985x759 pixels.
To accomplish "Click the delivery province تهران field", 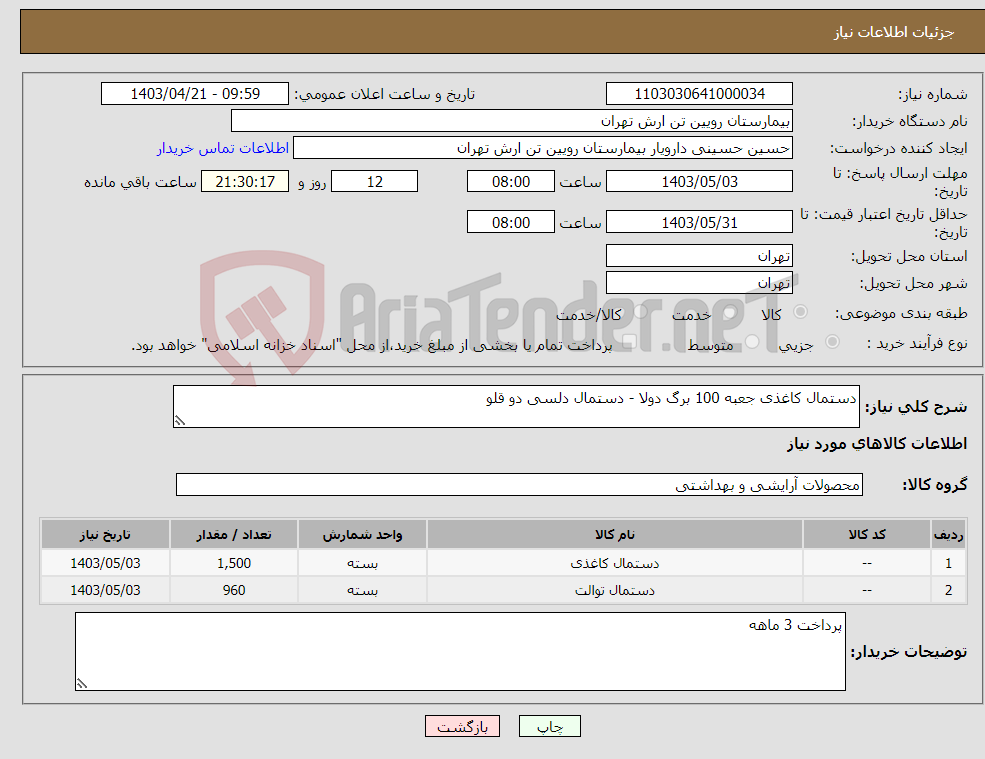I will pyautogui.click(x=699, y=256).
